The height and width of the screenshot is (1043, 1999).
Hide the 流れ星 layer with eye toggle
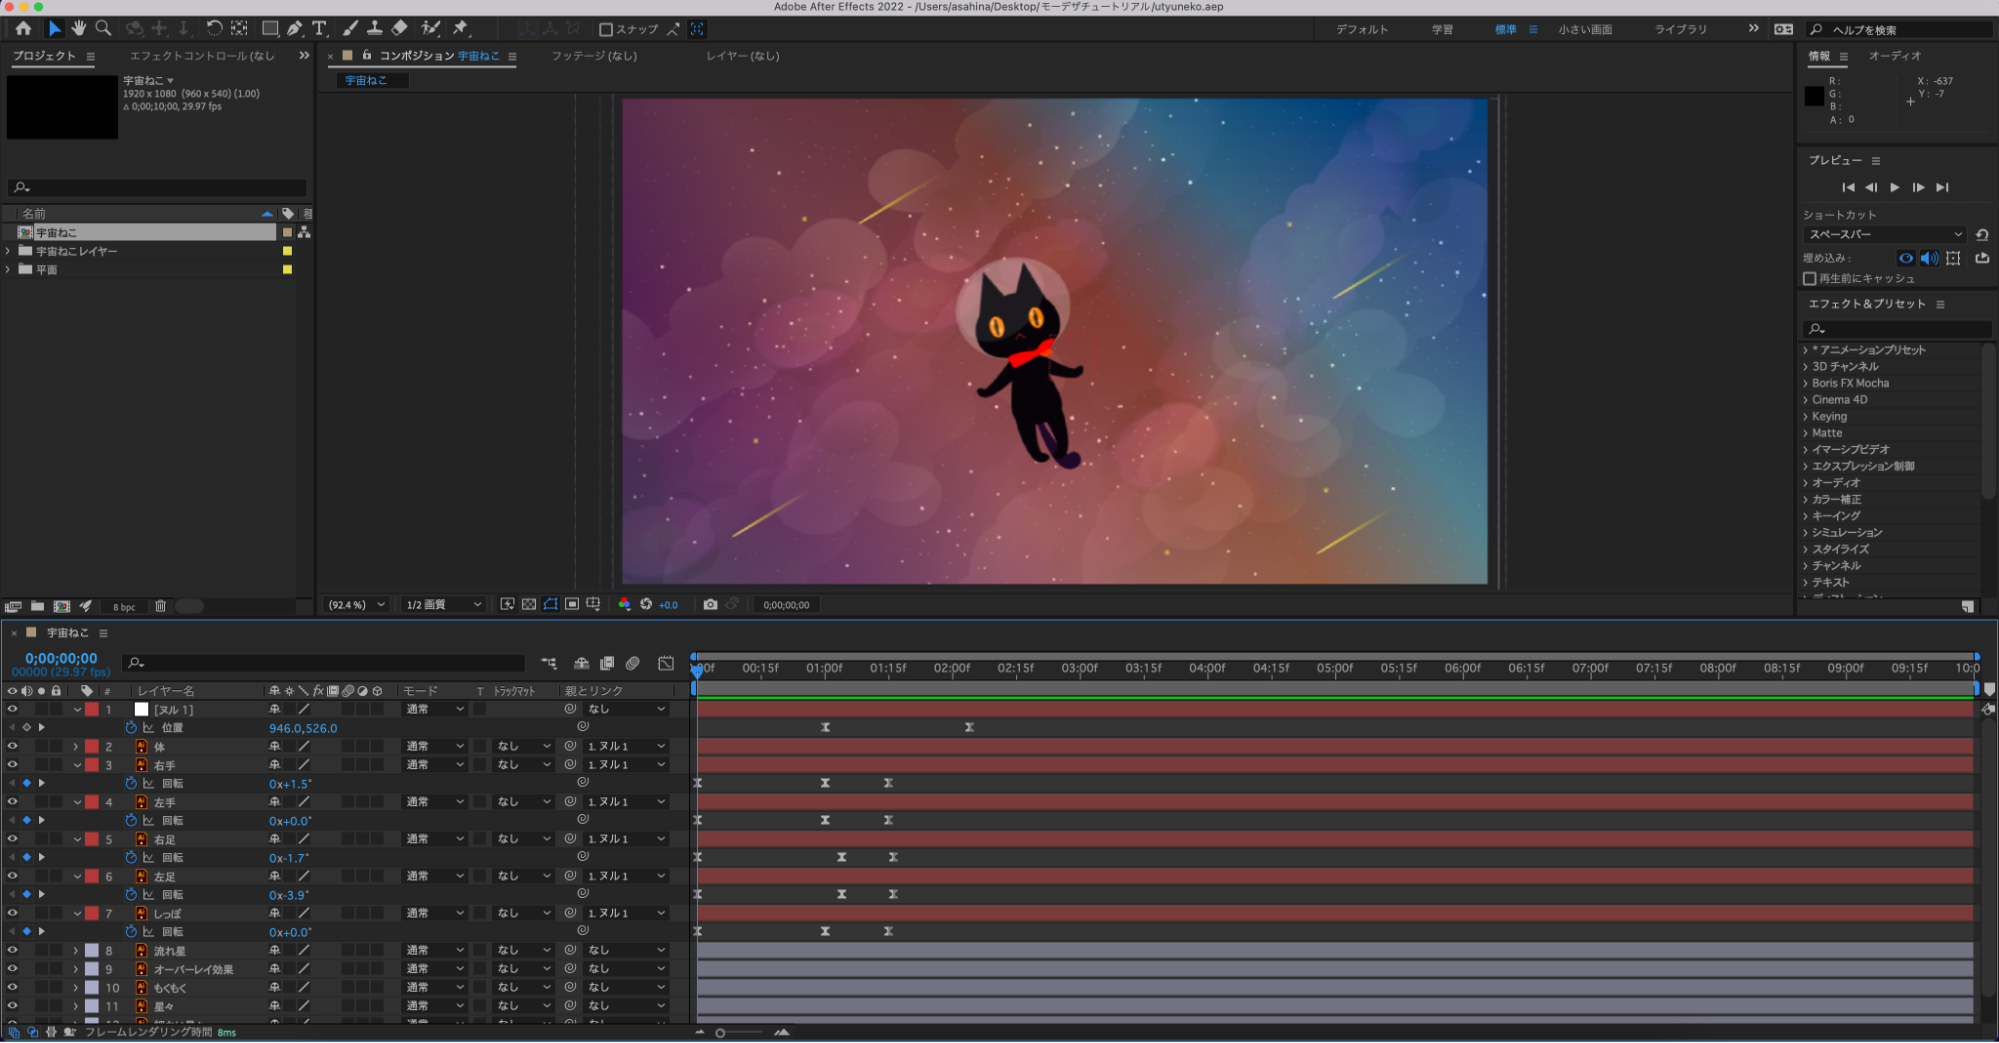click(12, 950)
